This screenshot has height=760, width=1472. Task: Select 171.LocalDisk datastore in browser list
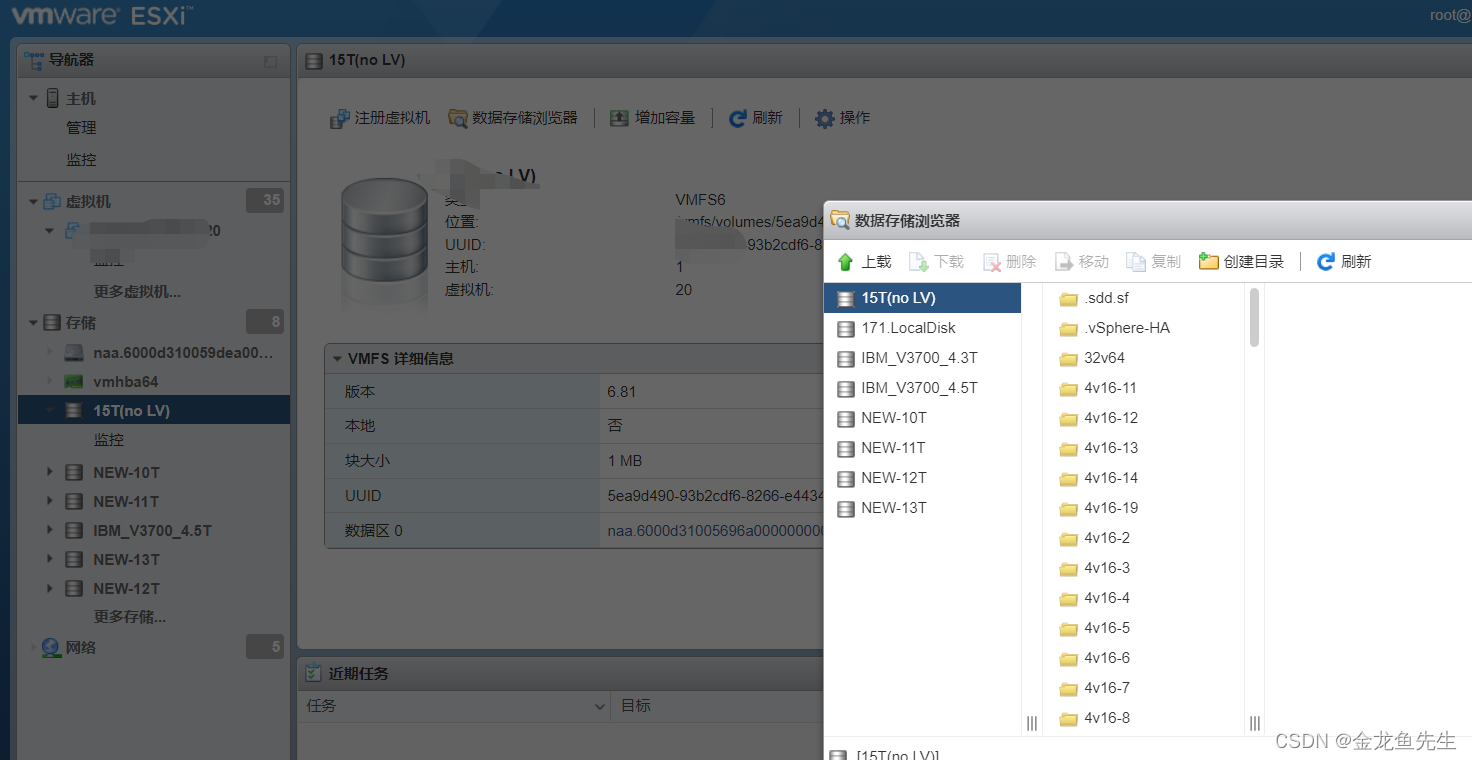[x=922, y=328]
